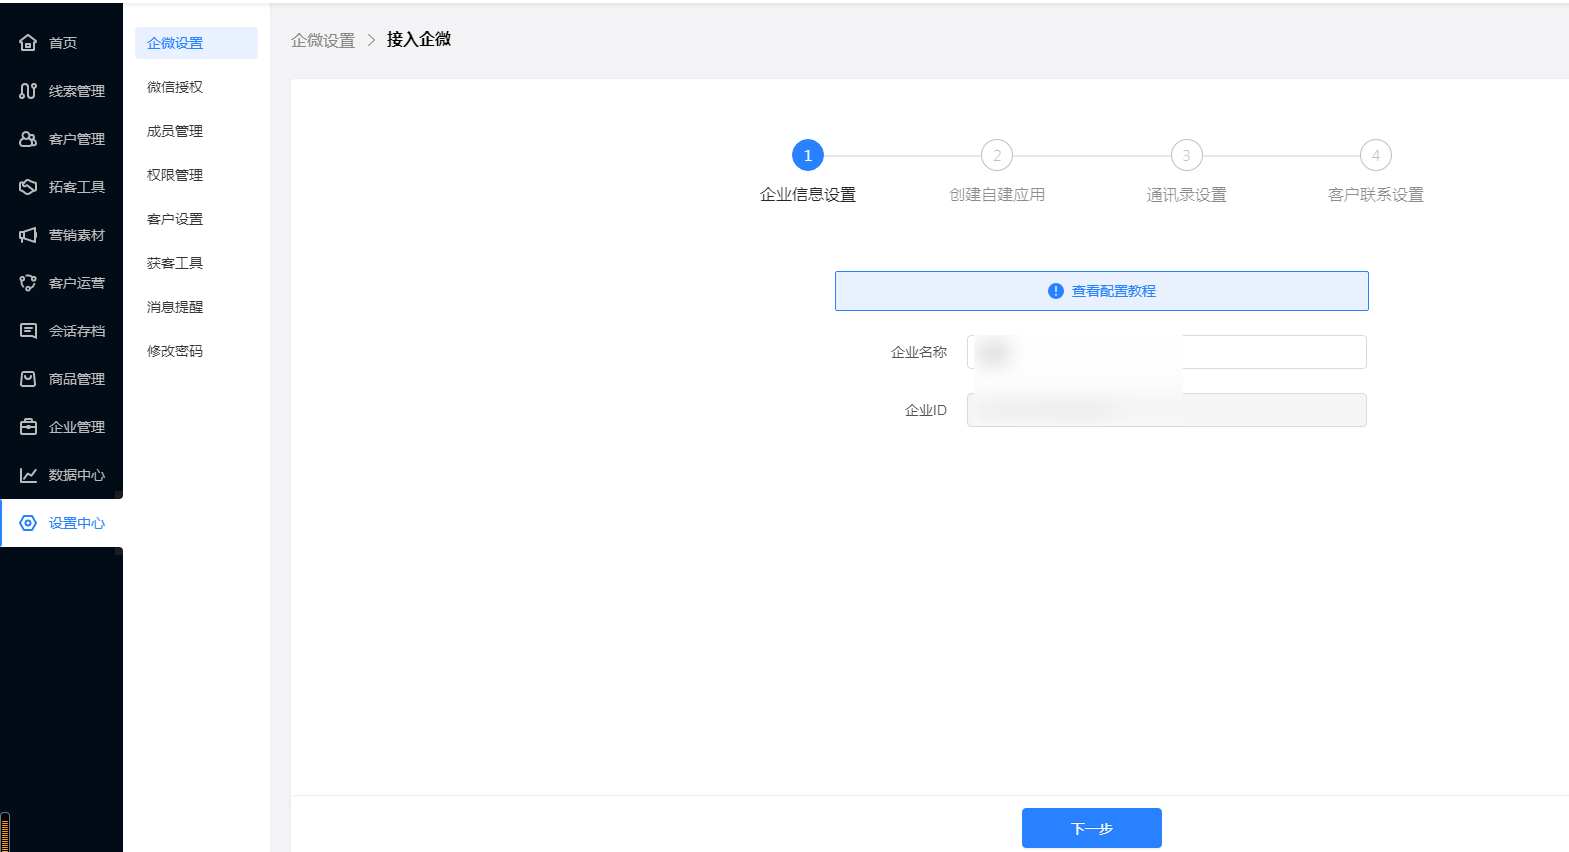The height and width of the screenshot is (852, 1569).
Task: Go to 成员管理 in settings menu
Action: pos(175,131)
